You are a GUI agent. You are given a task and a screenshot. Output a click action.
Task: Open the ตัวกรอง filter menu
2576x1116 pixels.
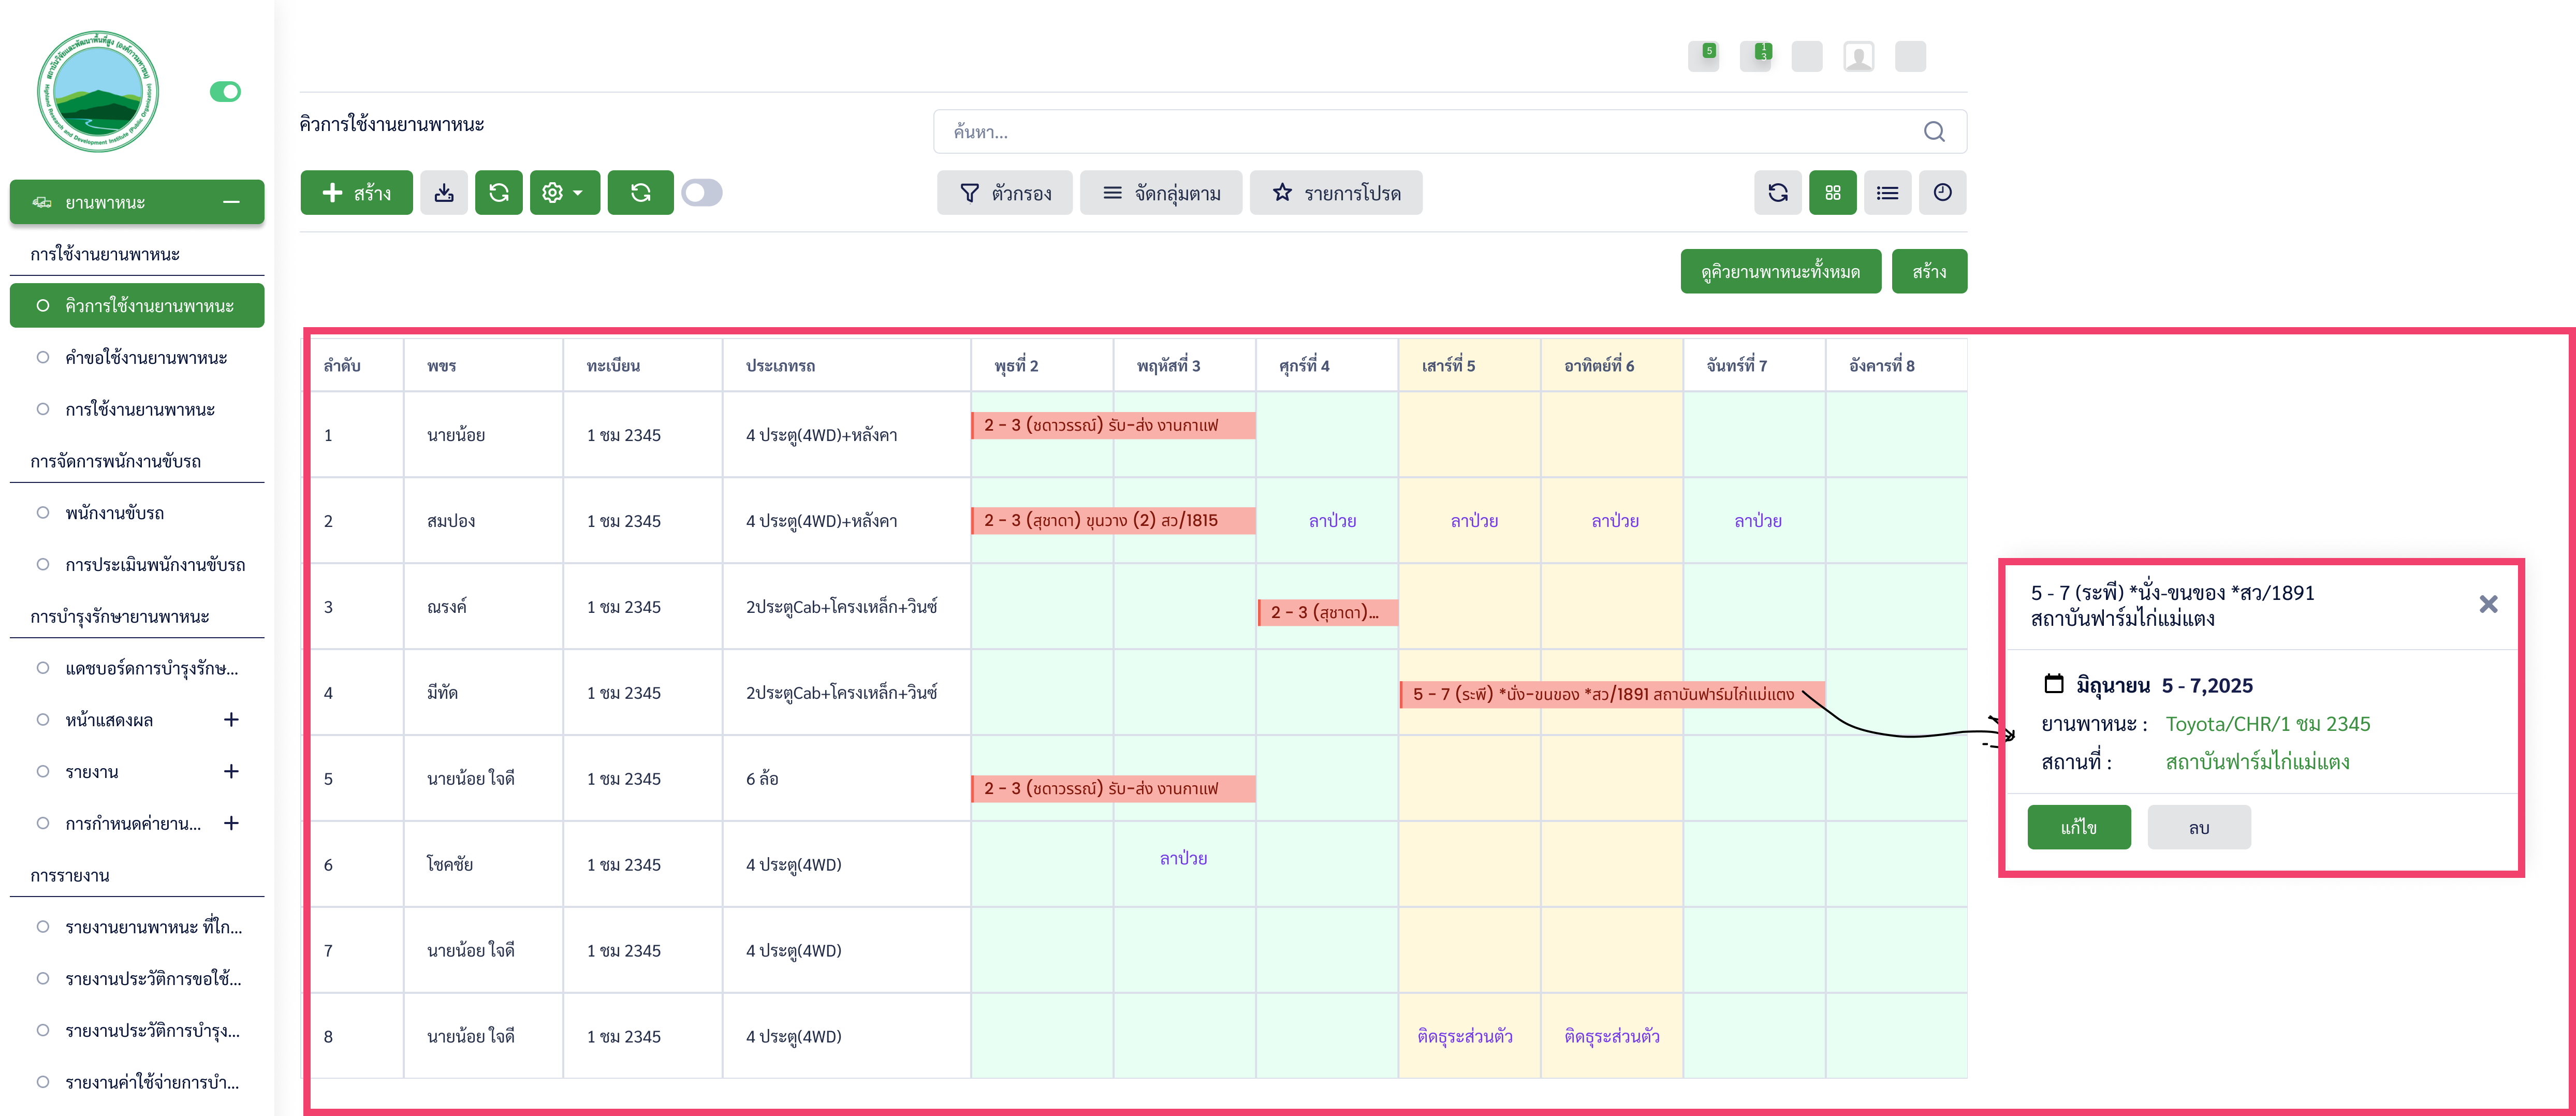[1004, 193]
